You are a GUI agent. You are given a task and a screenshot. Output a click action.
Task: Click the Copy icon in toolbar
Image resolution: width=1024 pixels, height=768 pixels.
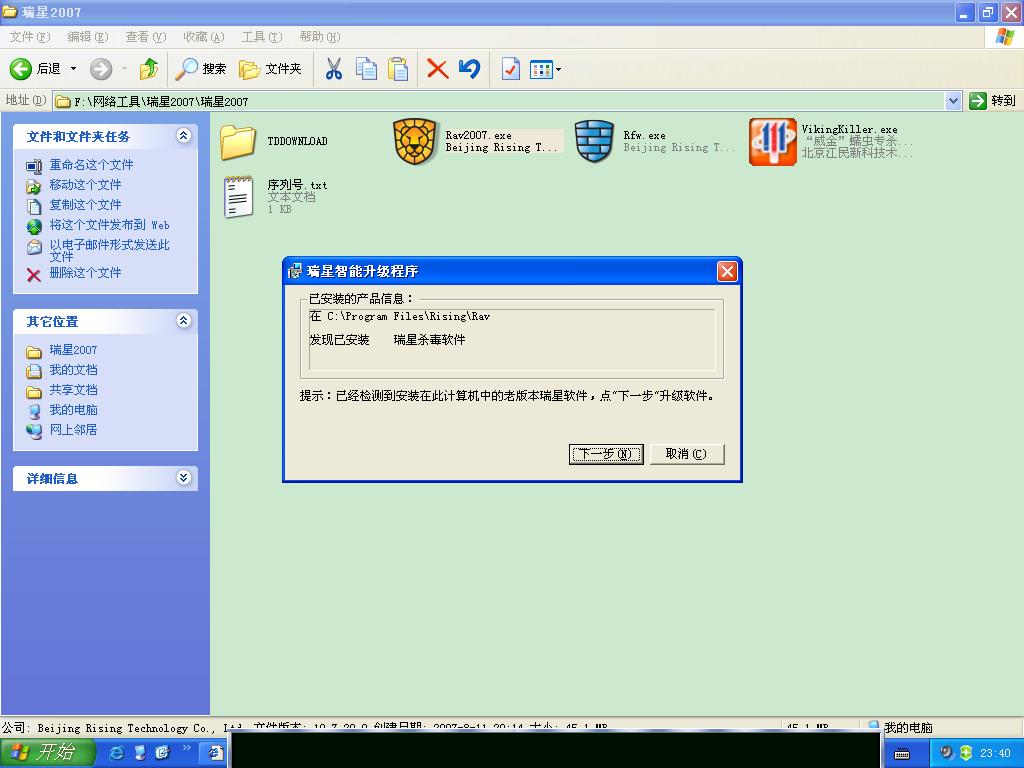pos(366,69)
